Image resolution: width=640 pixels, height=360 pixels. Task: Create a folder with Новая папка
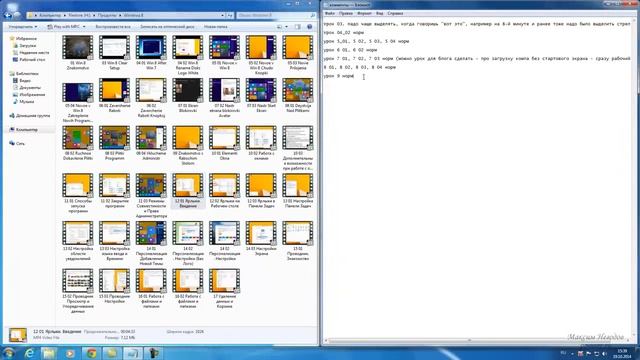[x=216, y=27]
